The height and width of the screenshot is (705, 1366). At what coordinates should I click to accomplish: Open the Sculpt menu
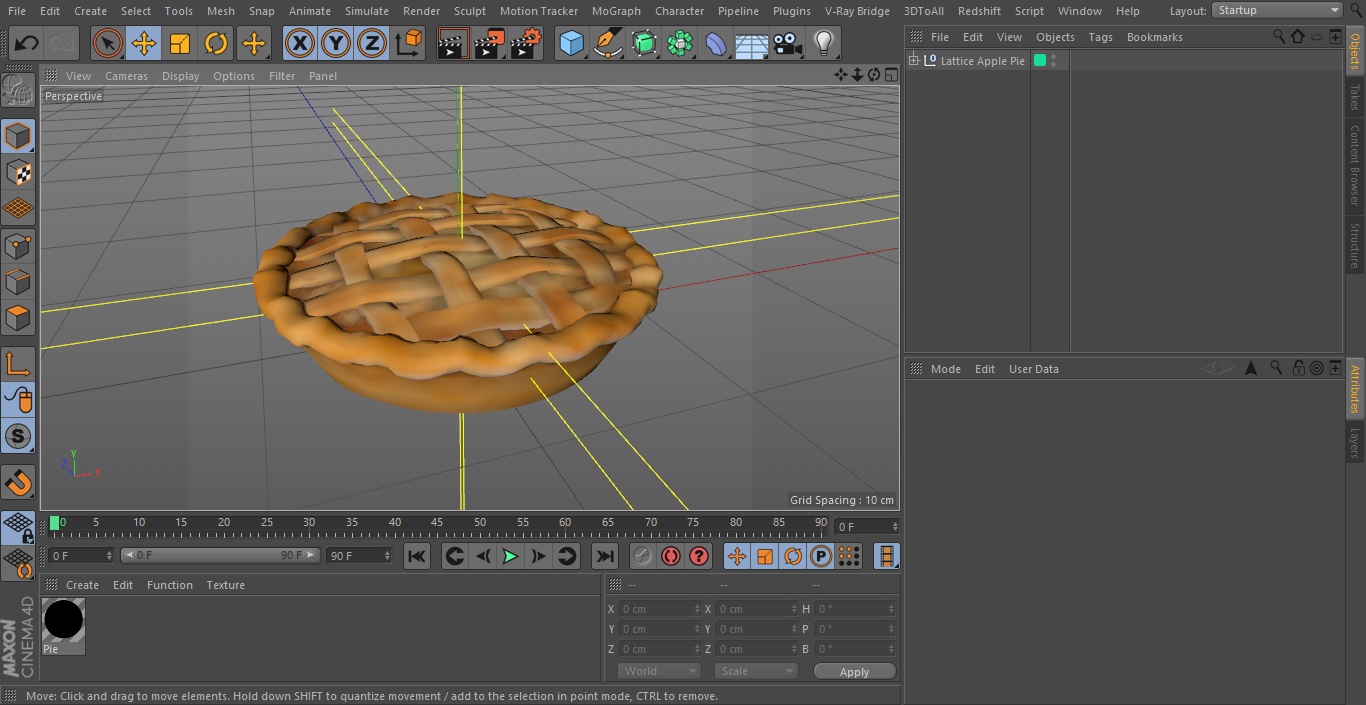tap(469, 11)
